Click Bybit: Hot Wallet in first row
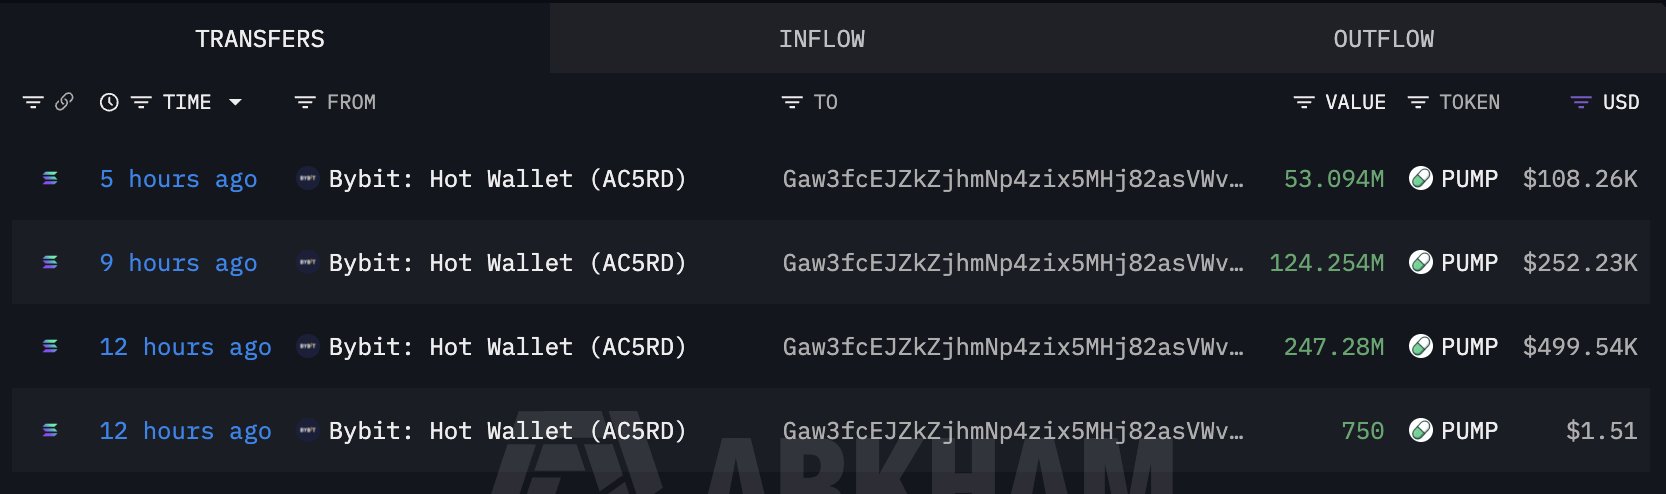 506,179
